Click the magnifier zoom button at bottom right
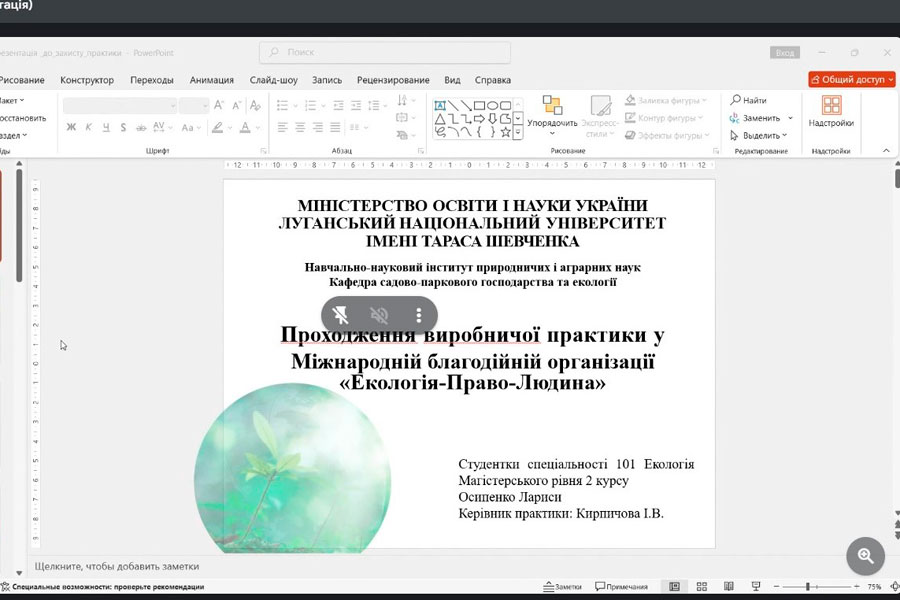This screenshot has width=900, height=600. (x=865, y=556)
